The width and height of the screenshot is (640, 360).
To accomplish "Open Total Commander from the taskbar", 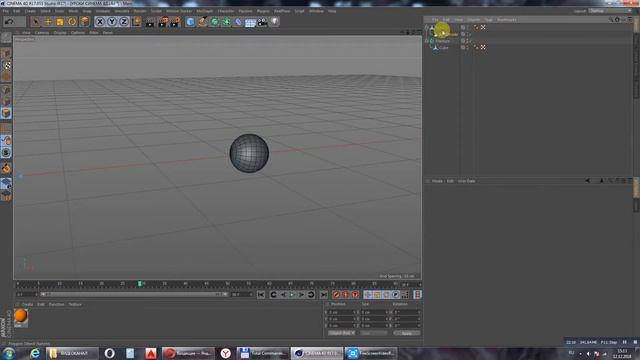I will point(263,353).
